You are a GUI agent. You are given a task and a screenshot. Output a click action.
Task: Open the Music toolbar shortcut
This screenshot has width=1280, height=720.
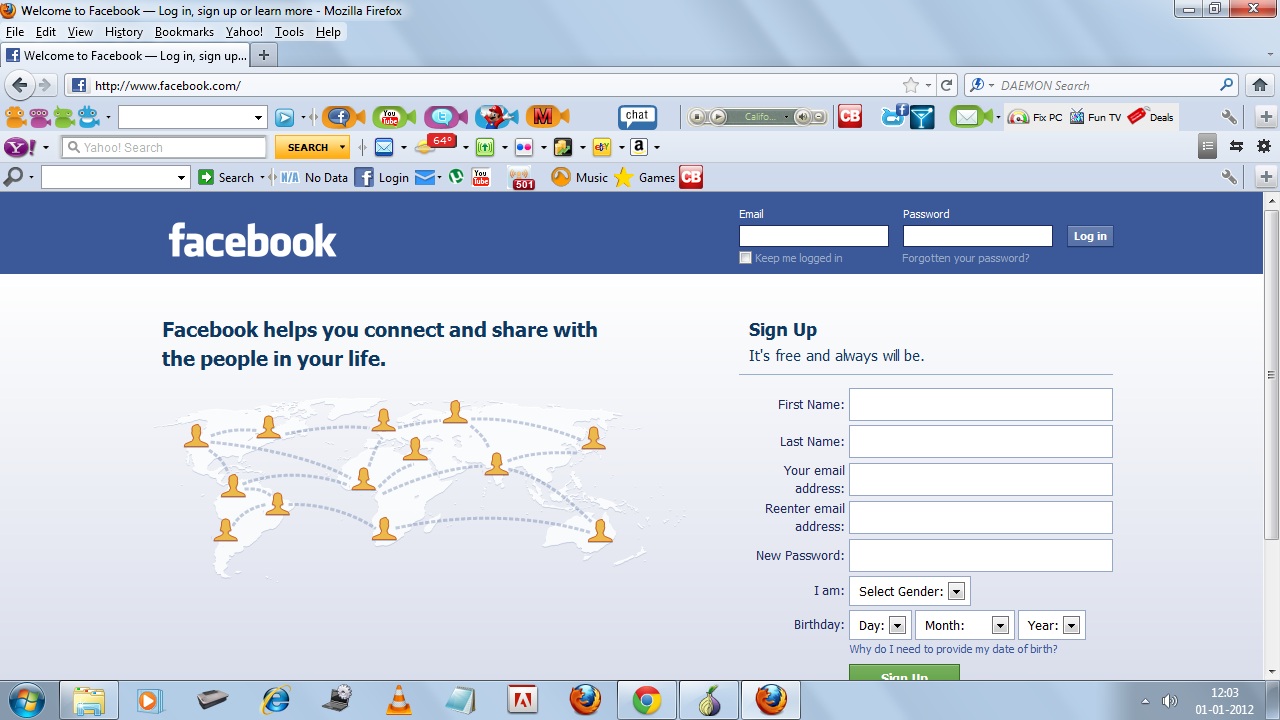(580, 177)
